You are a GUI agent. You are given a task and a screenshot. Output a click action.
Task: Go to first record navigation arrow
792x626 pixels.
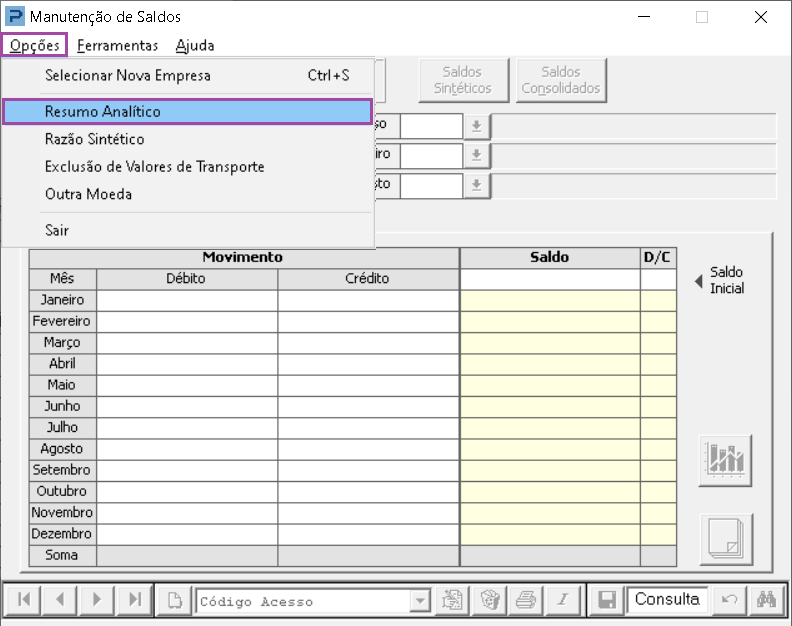[25, 600]
